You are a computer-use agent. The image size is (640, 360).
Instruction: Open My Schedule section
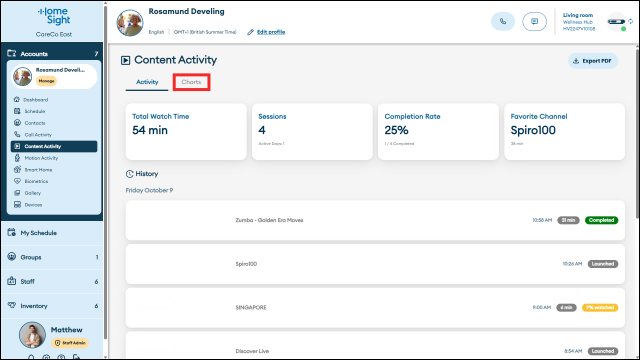pos(52,233)
